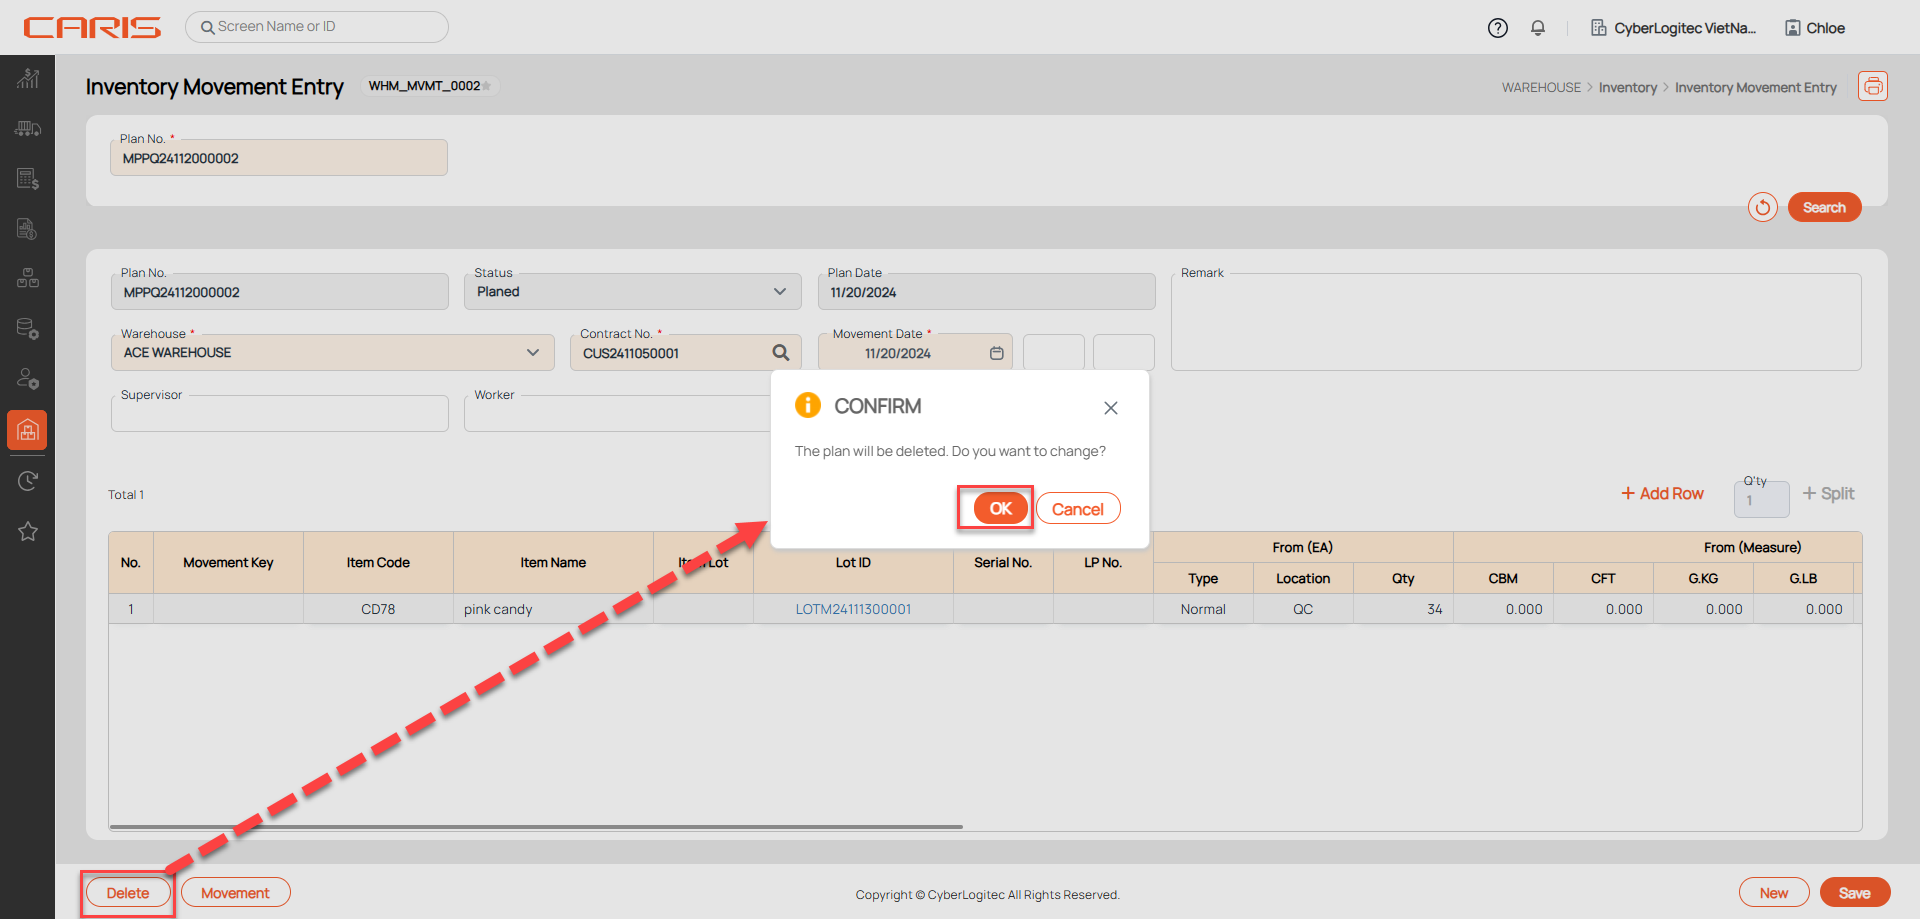
Task: Click the star favorites icon in sidebar
Action: pos(27,531)
